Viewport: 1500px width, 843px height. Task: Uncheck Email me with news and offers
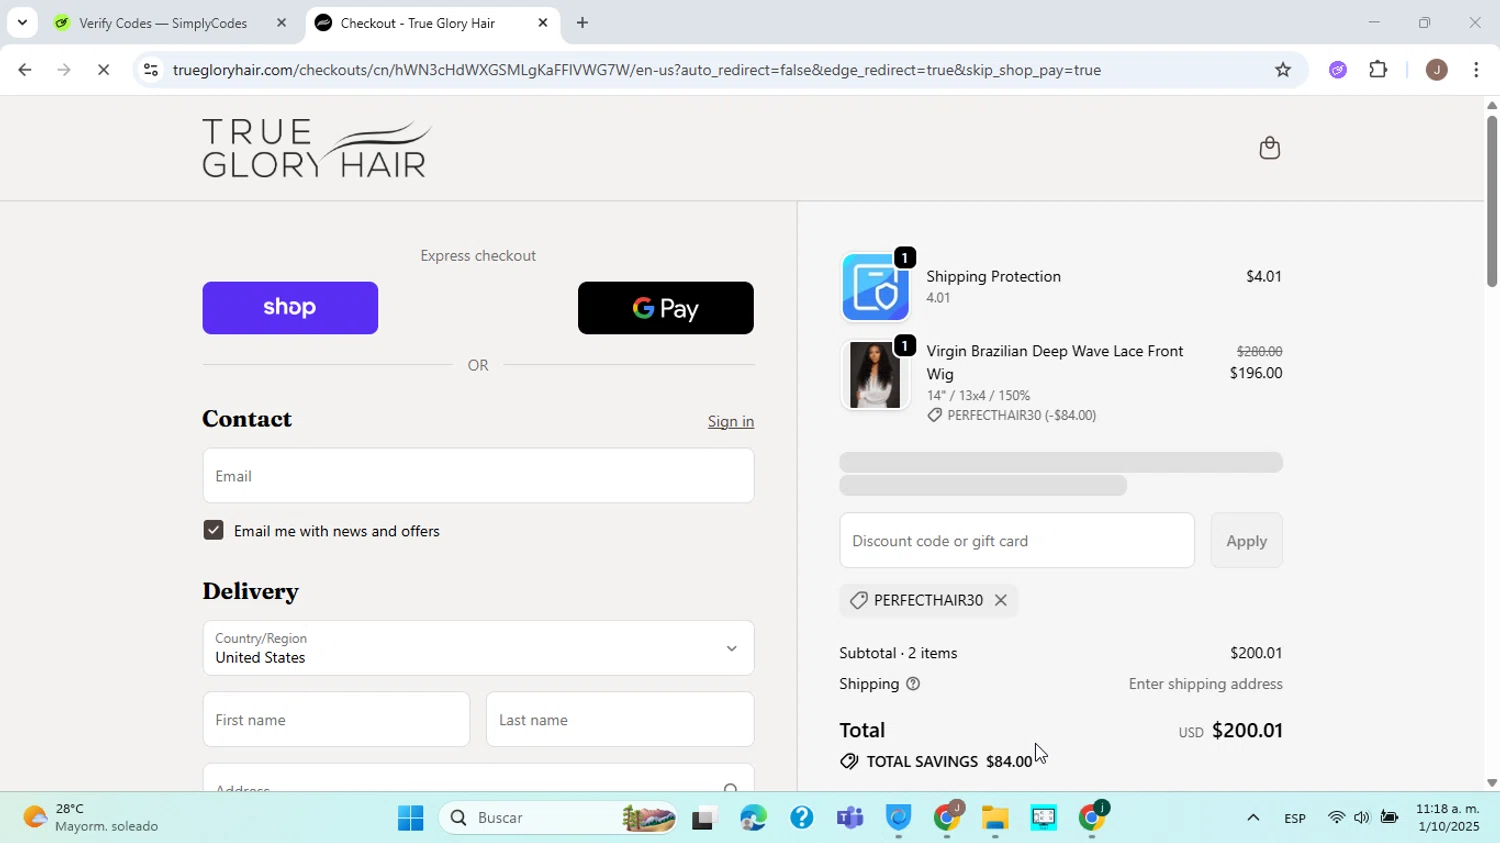213,530
